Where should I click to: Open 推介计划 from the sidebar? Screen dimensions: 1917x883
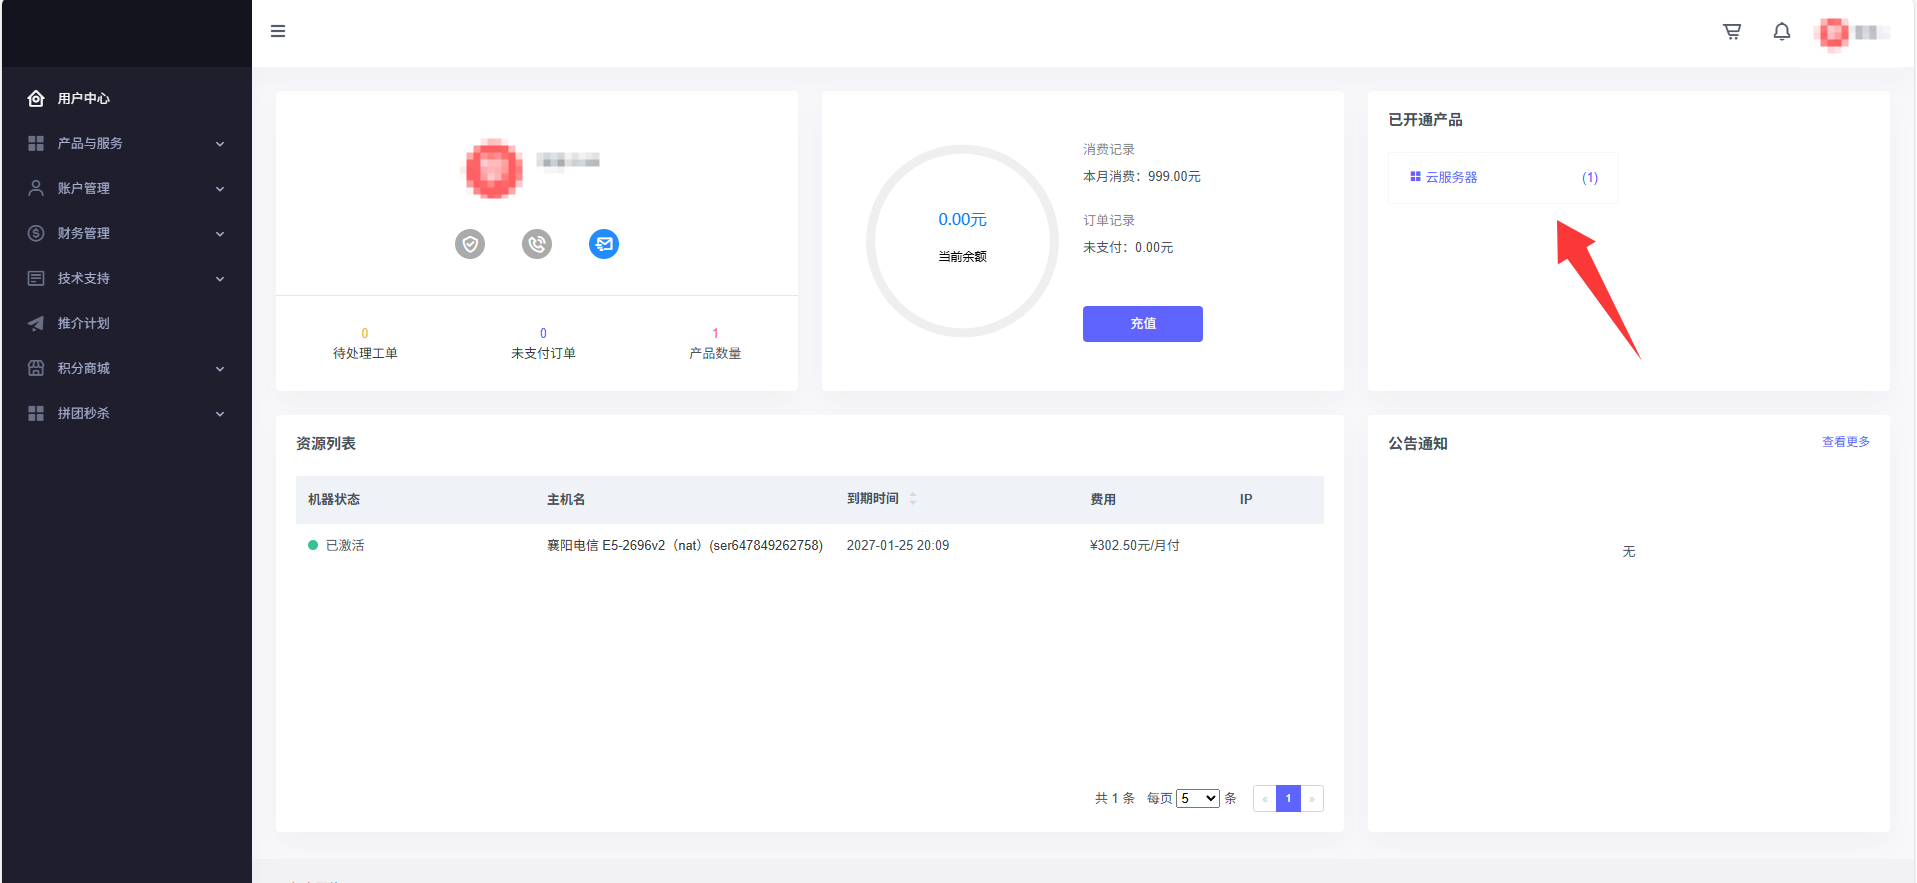point(84,323)
